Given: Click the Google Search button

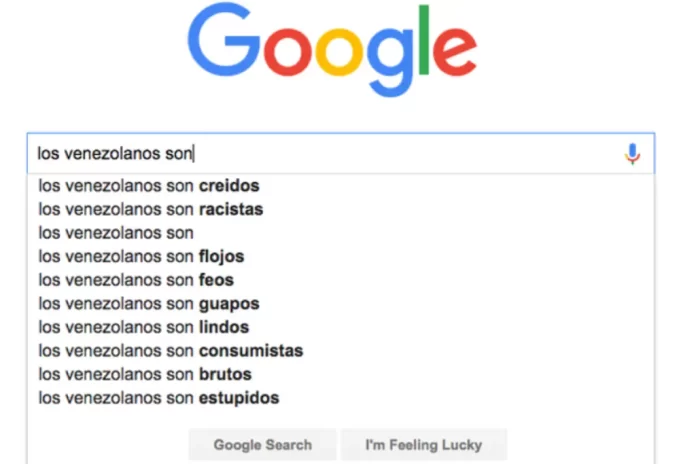Looking at the screenshot, I should pos(262,444).
